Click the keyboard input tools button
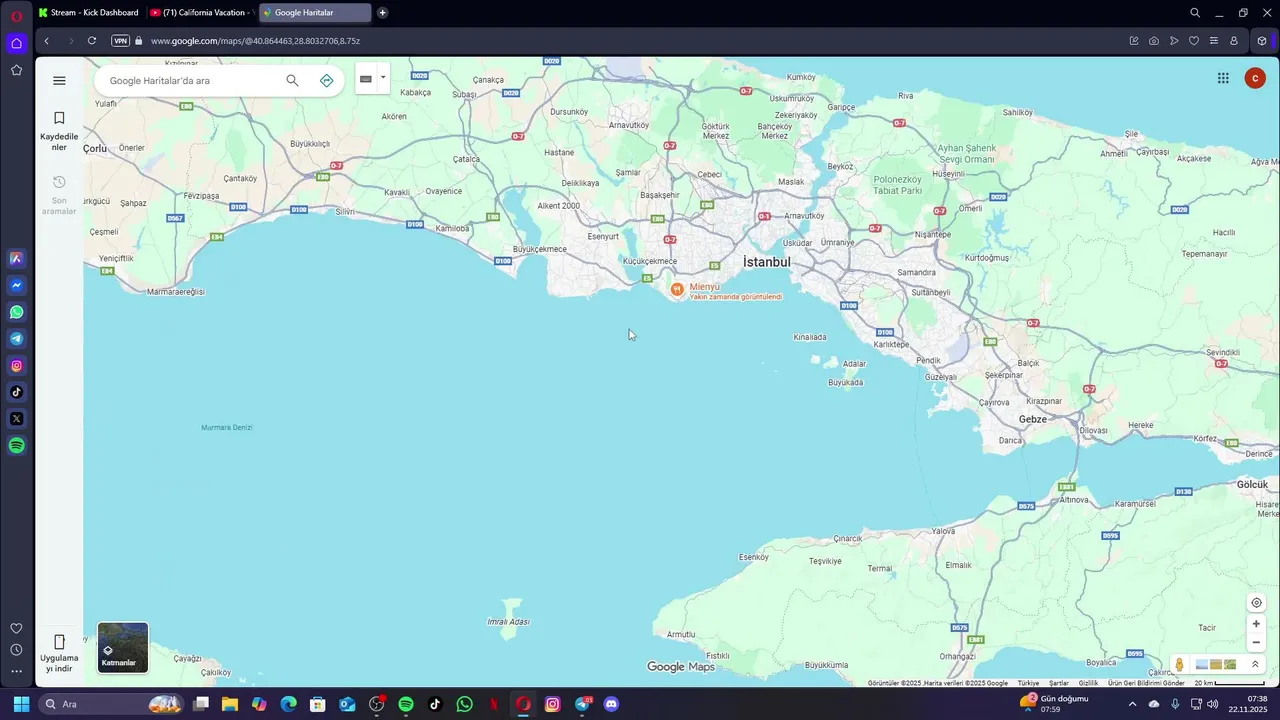The height and width of the screenshot is (720, 1280). coord(366,79)
